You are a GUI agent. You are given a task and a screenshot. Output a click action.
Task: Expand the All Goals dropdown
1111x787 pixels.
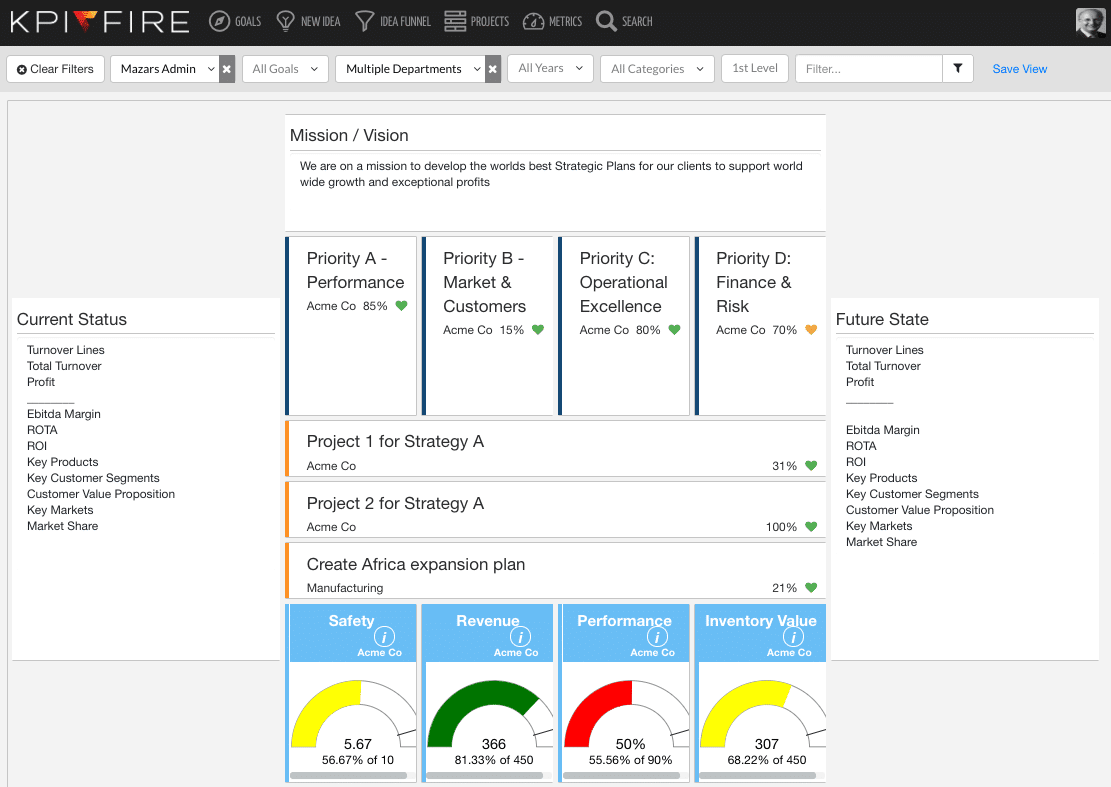(285, 69)
